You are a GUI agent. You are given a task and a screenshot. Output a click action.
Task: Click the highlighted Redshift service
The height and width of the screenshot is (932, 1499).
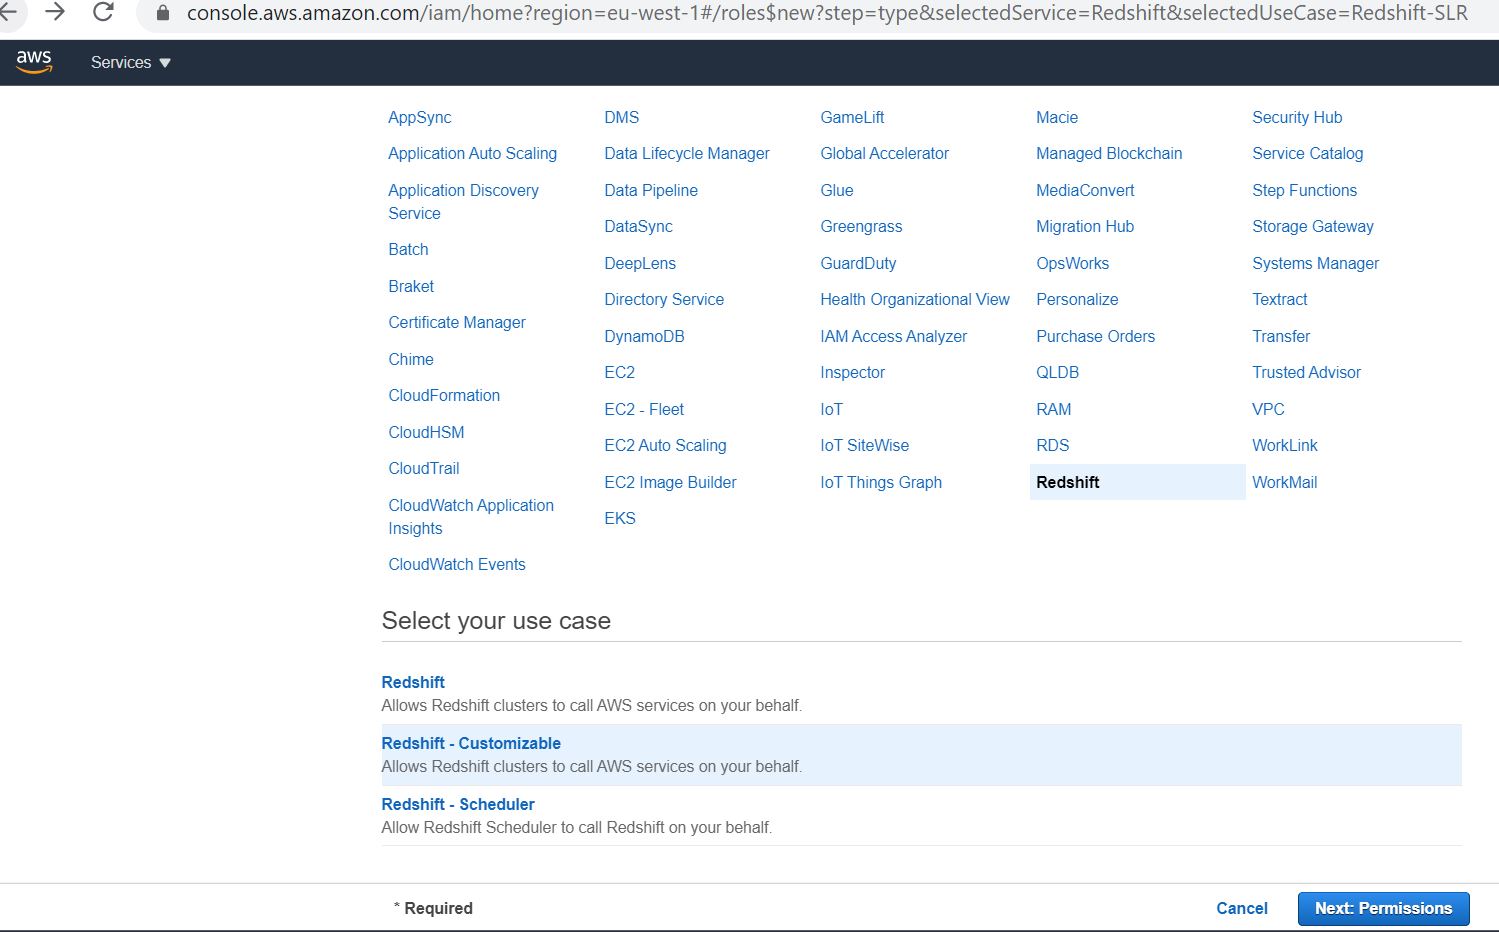pos(1137,482)
